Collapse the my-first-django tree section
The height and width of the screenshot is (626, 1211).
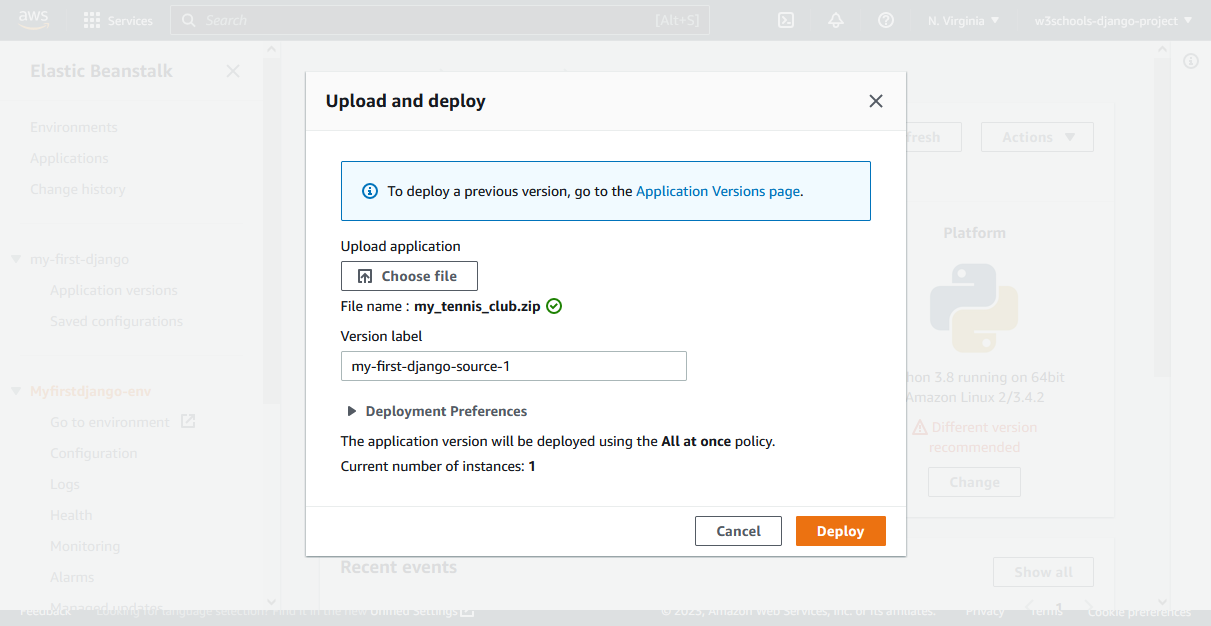(x=16, y=259)
